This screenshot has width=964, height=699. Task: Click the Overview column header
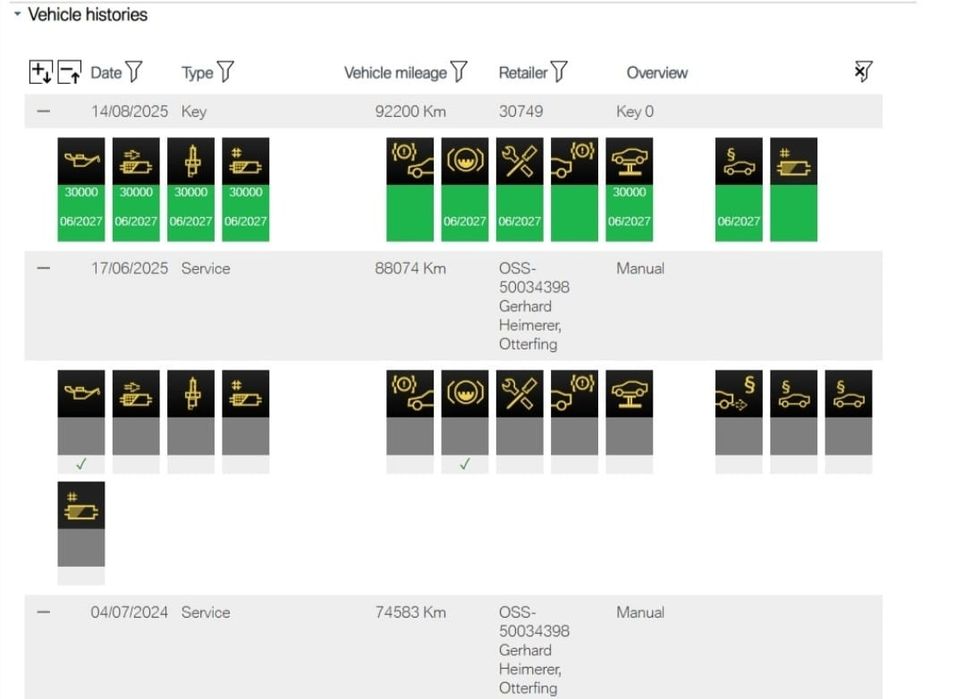tap(657, 73)
